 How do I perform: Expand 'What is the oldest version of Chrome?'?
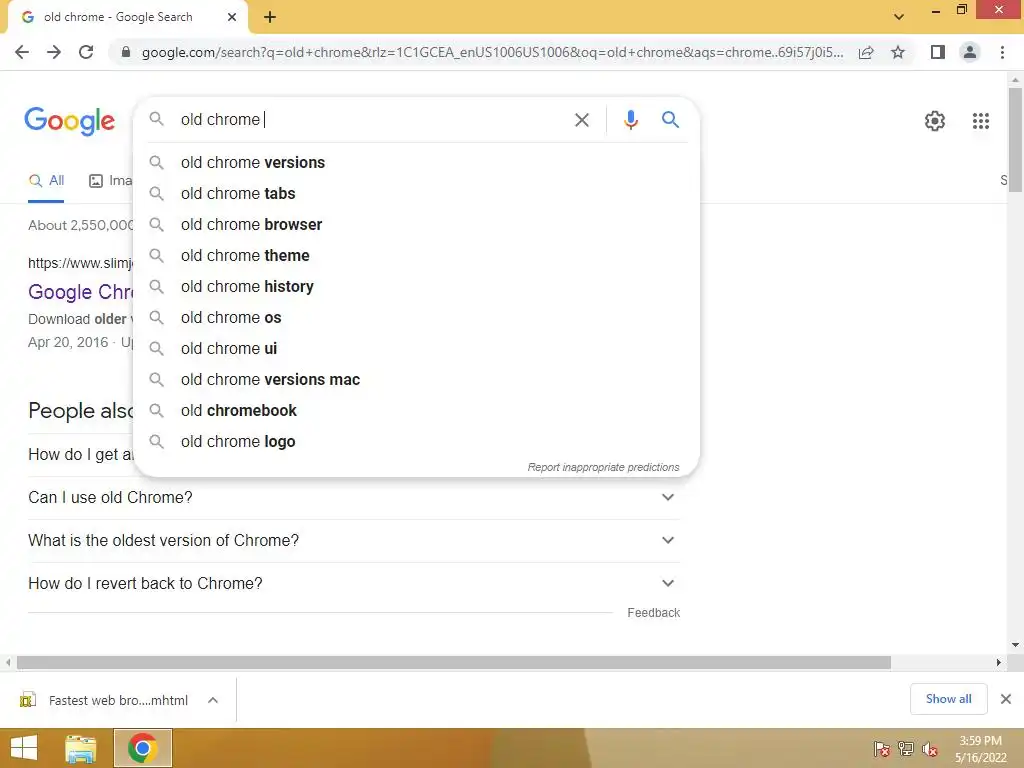(354, 541)
